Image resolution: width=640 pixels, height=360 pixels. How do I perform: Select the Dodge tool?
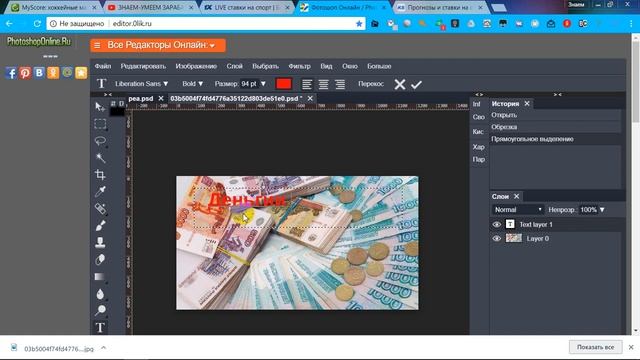[x=100, y=311]
